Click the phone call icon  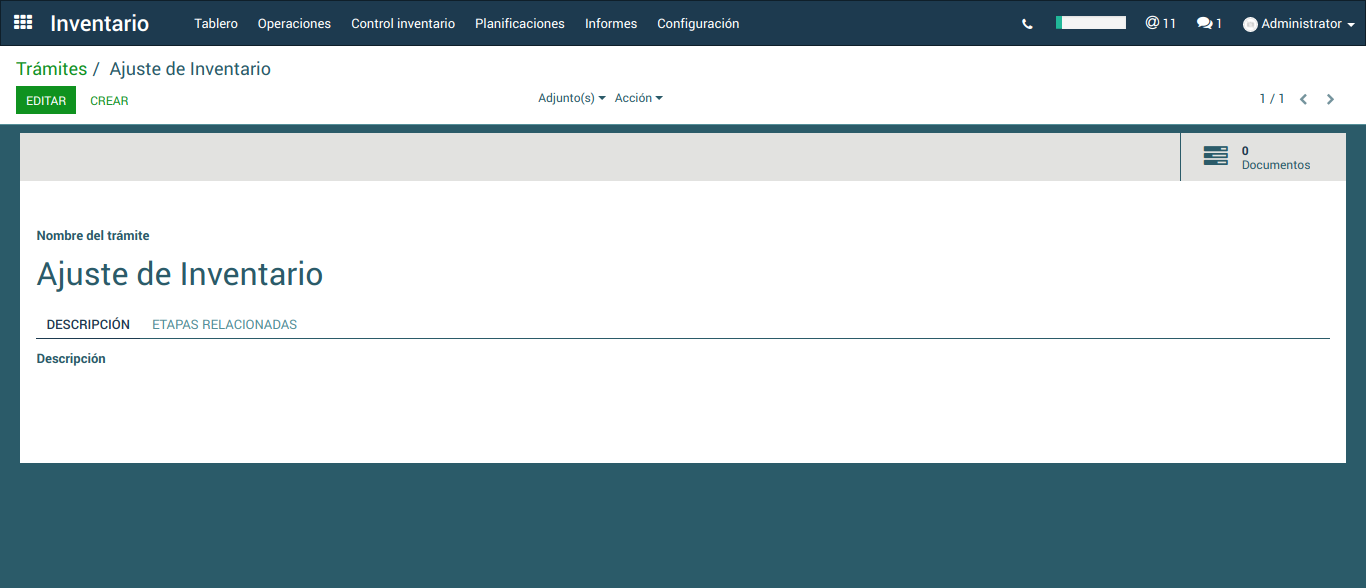point(1027,24)
